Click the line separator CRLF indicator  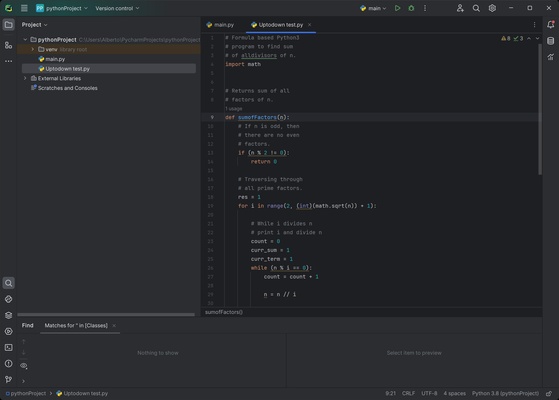408,394
